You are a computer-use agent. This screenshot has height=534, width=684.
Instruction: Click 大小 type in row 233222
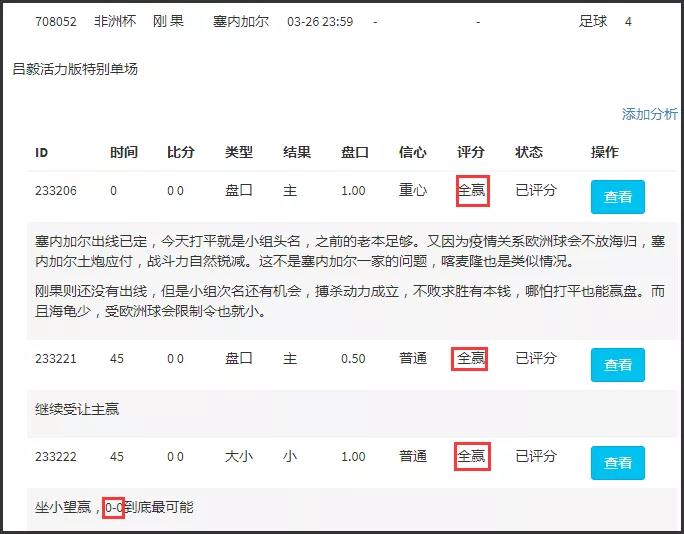239,456
